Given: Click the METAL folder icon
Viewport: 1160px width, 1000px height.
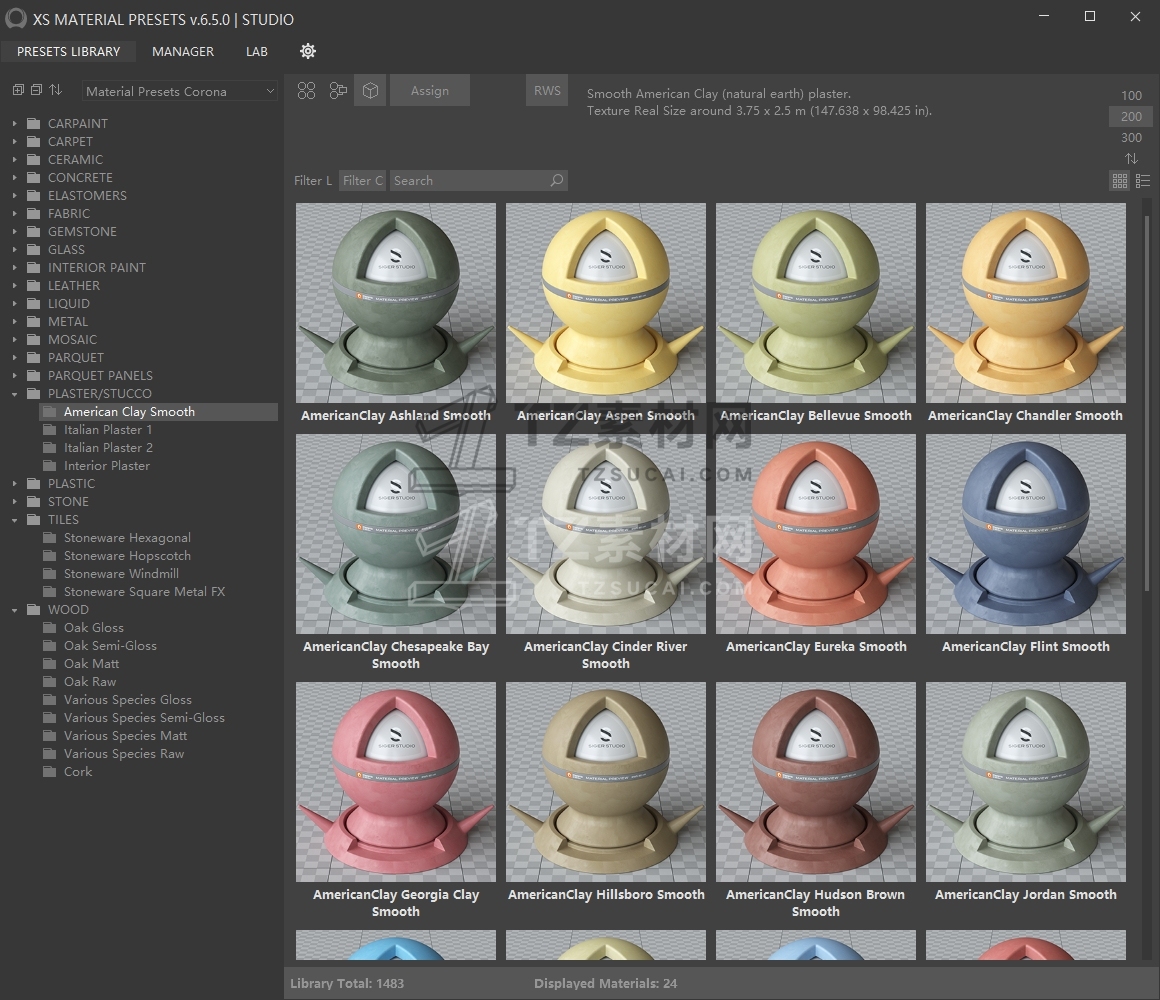Looking at the screenshot, I should click(34, 321).
